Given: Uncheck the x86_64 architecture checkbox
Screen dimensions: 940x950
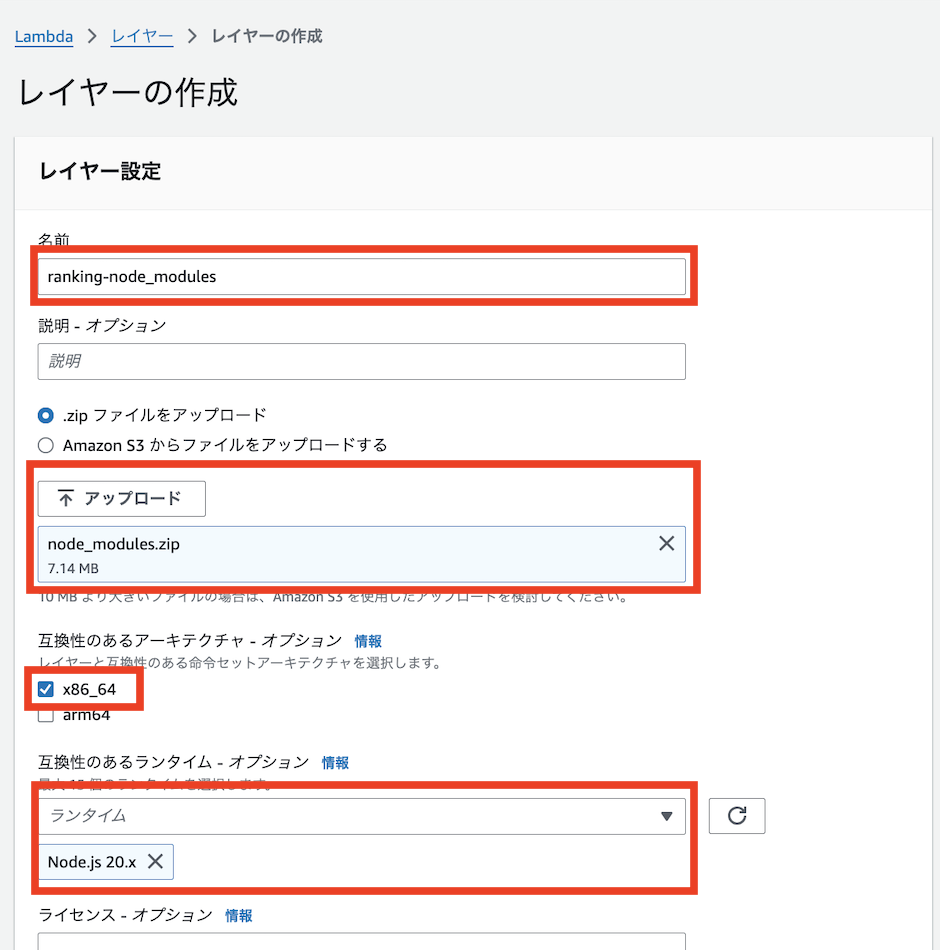Looking at the screenshot, I should tap(45, 689).
